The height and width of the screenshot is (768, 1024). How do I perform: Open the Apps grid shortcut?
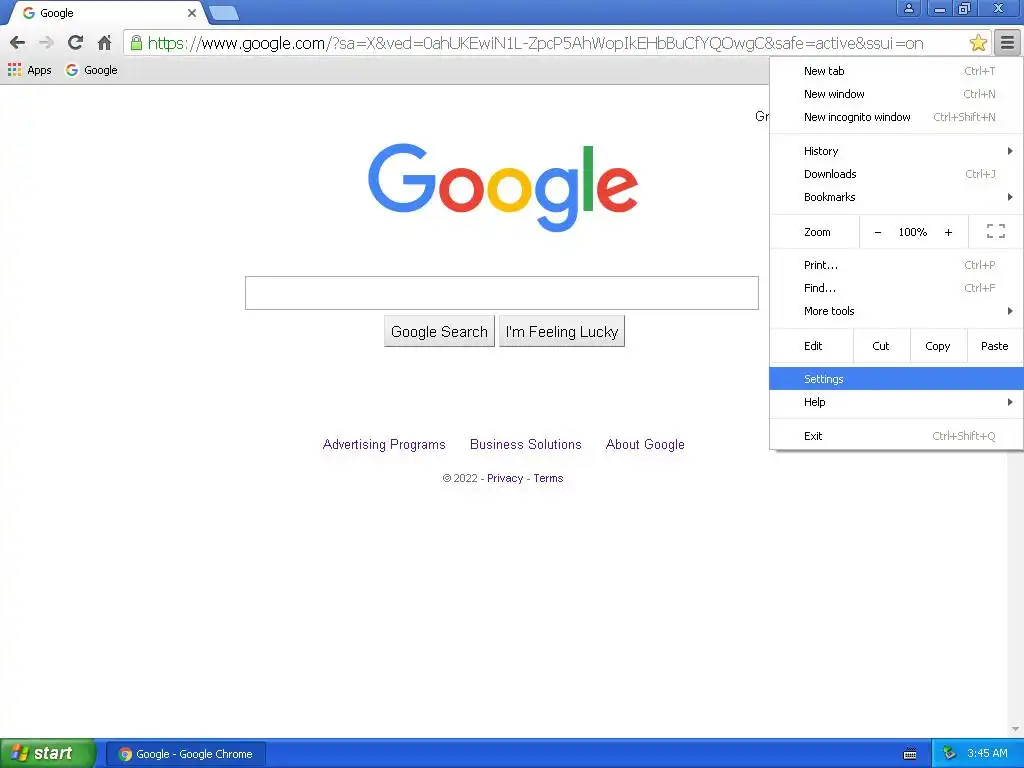point(29,70)
